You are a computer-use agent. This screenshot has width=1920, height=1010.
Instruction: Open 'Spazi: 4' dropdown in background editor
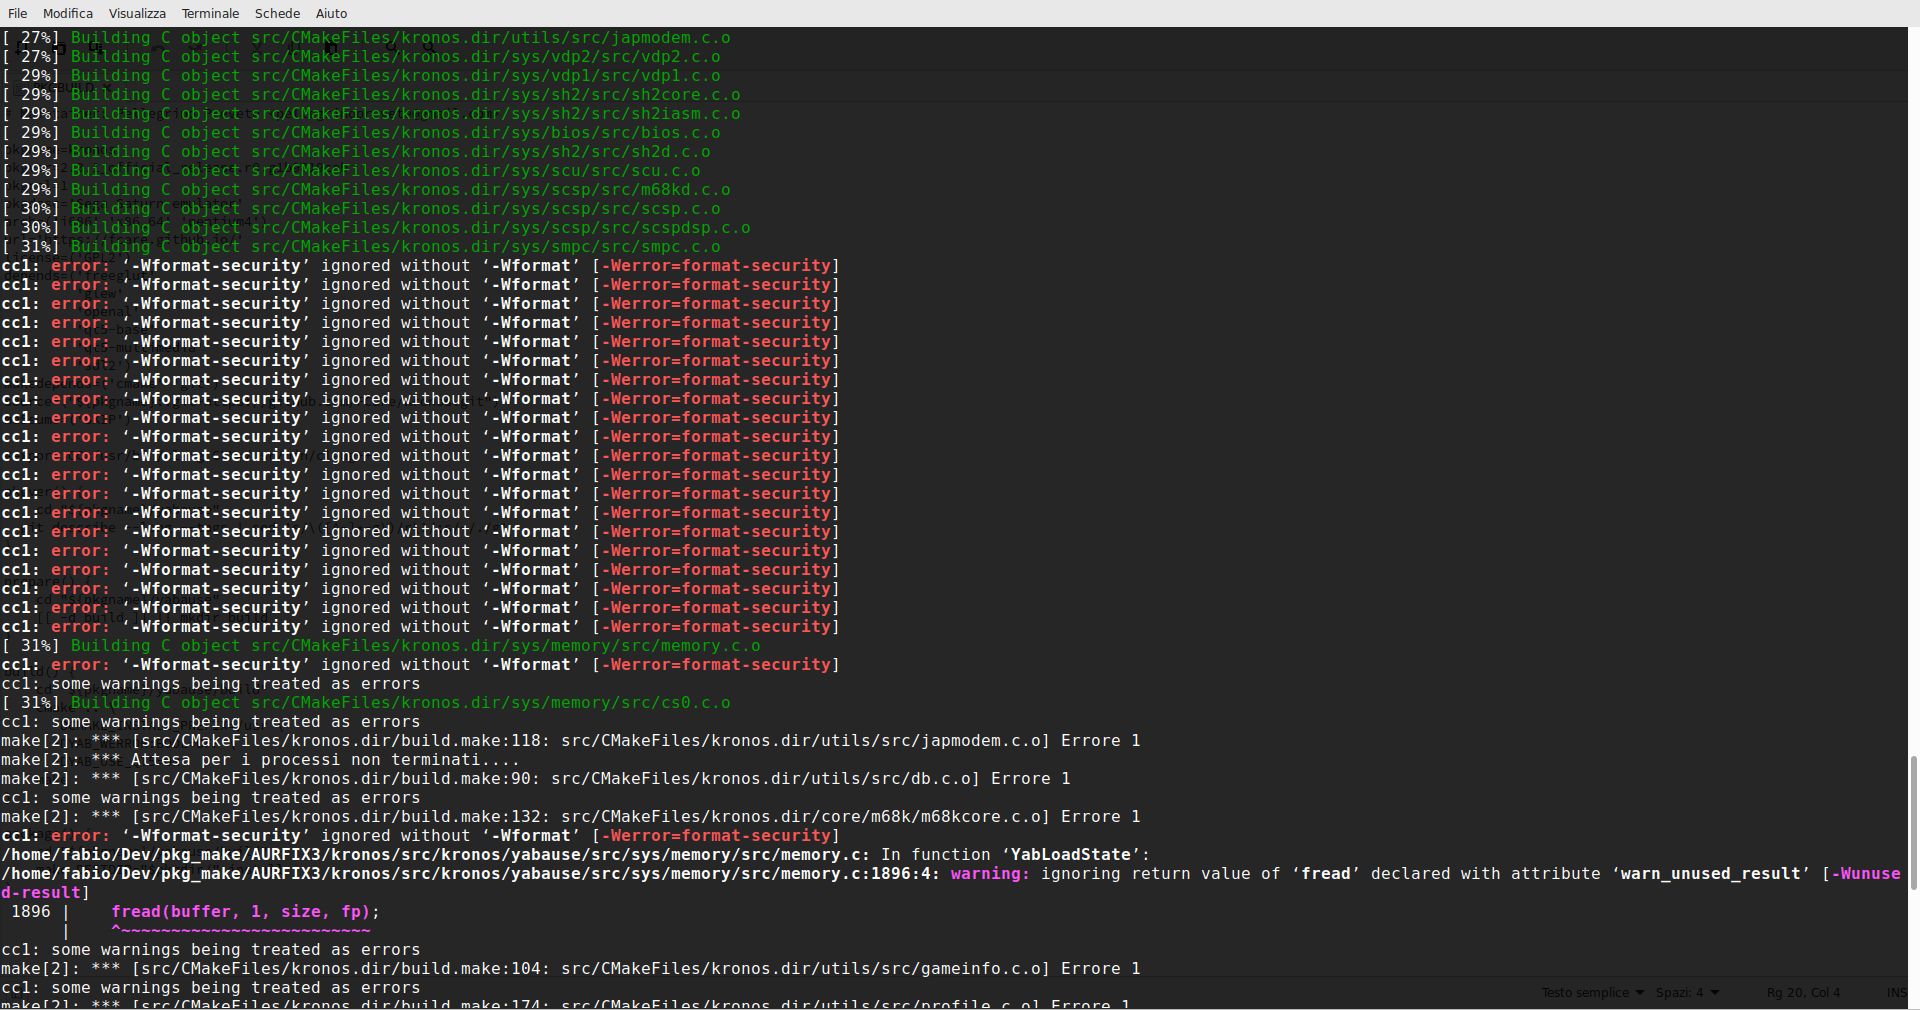[x=1687, y=992]
